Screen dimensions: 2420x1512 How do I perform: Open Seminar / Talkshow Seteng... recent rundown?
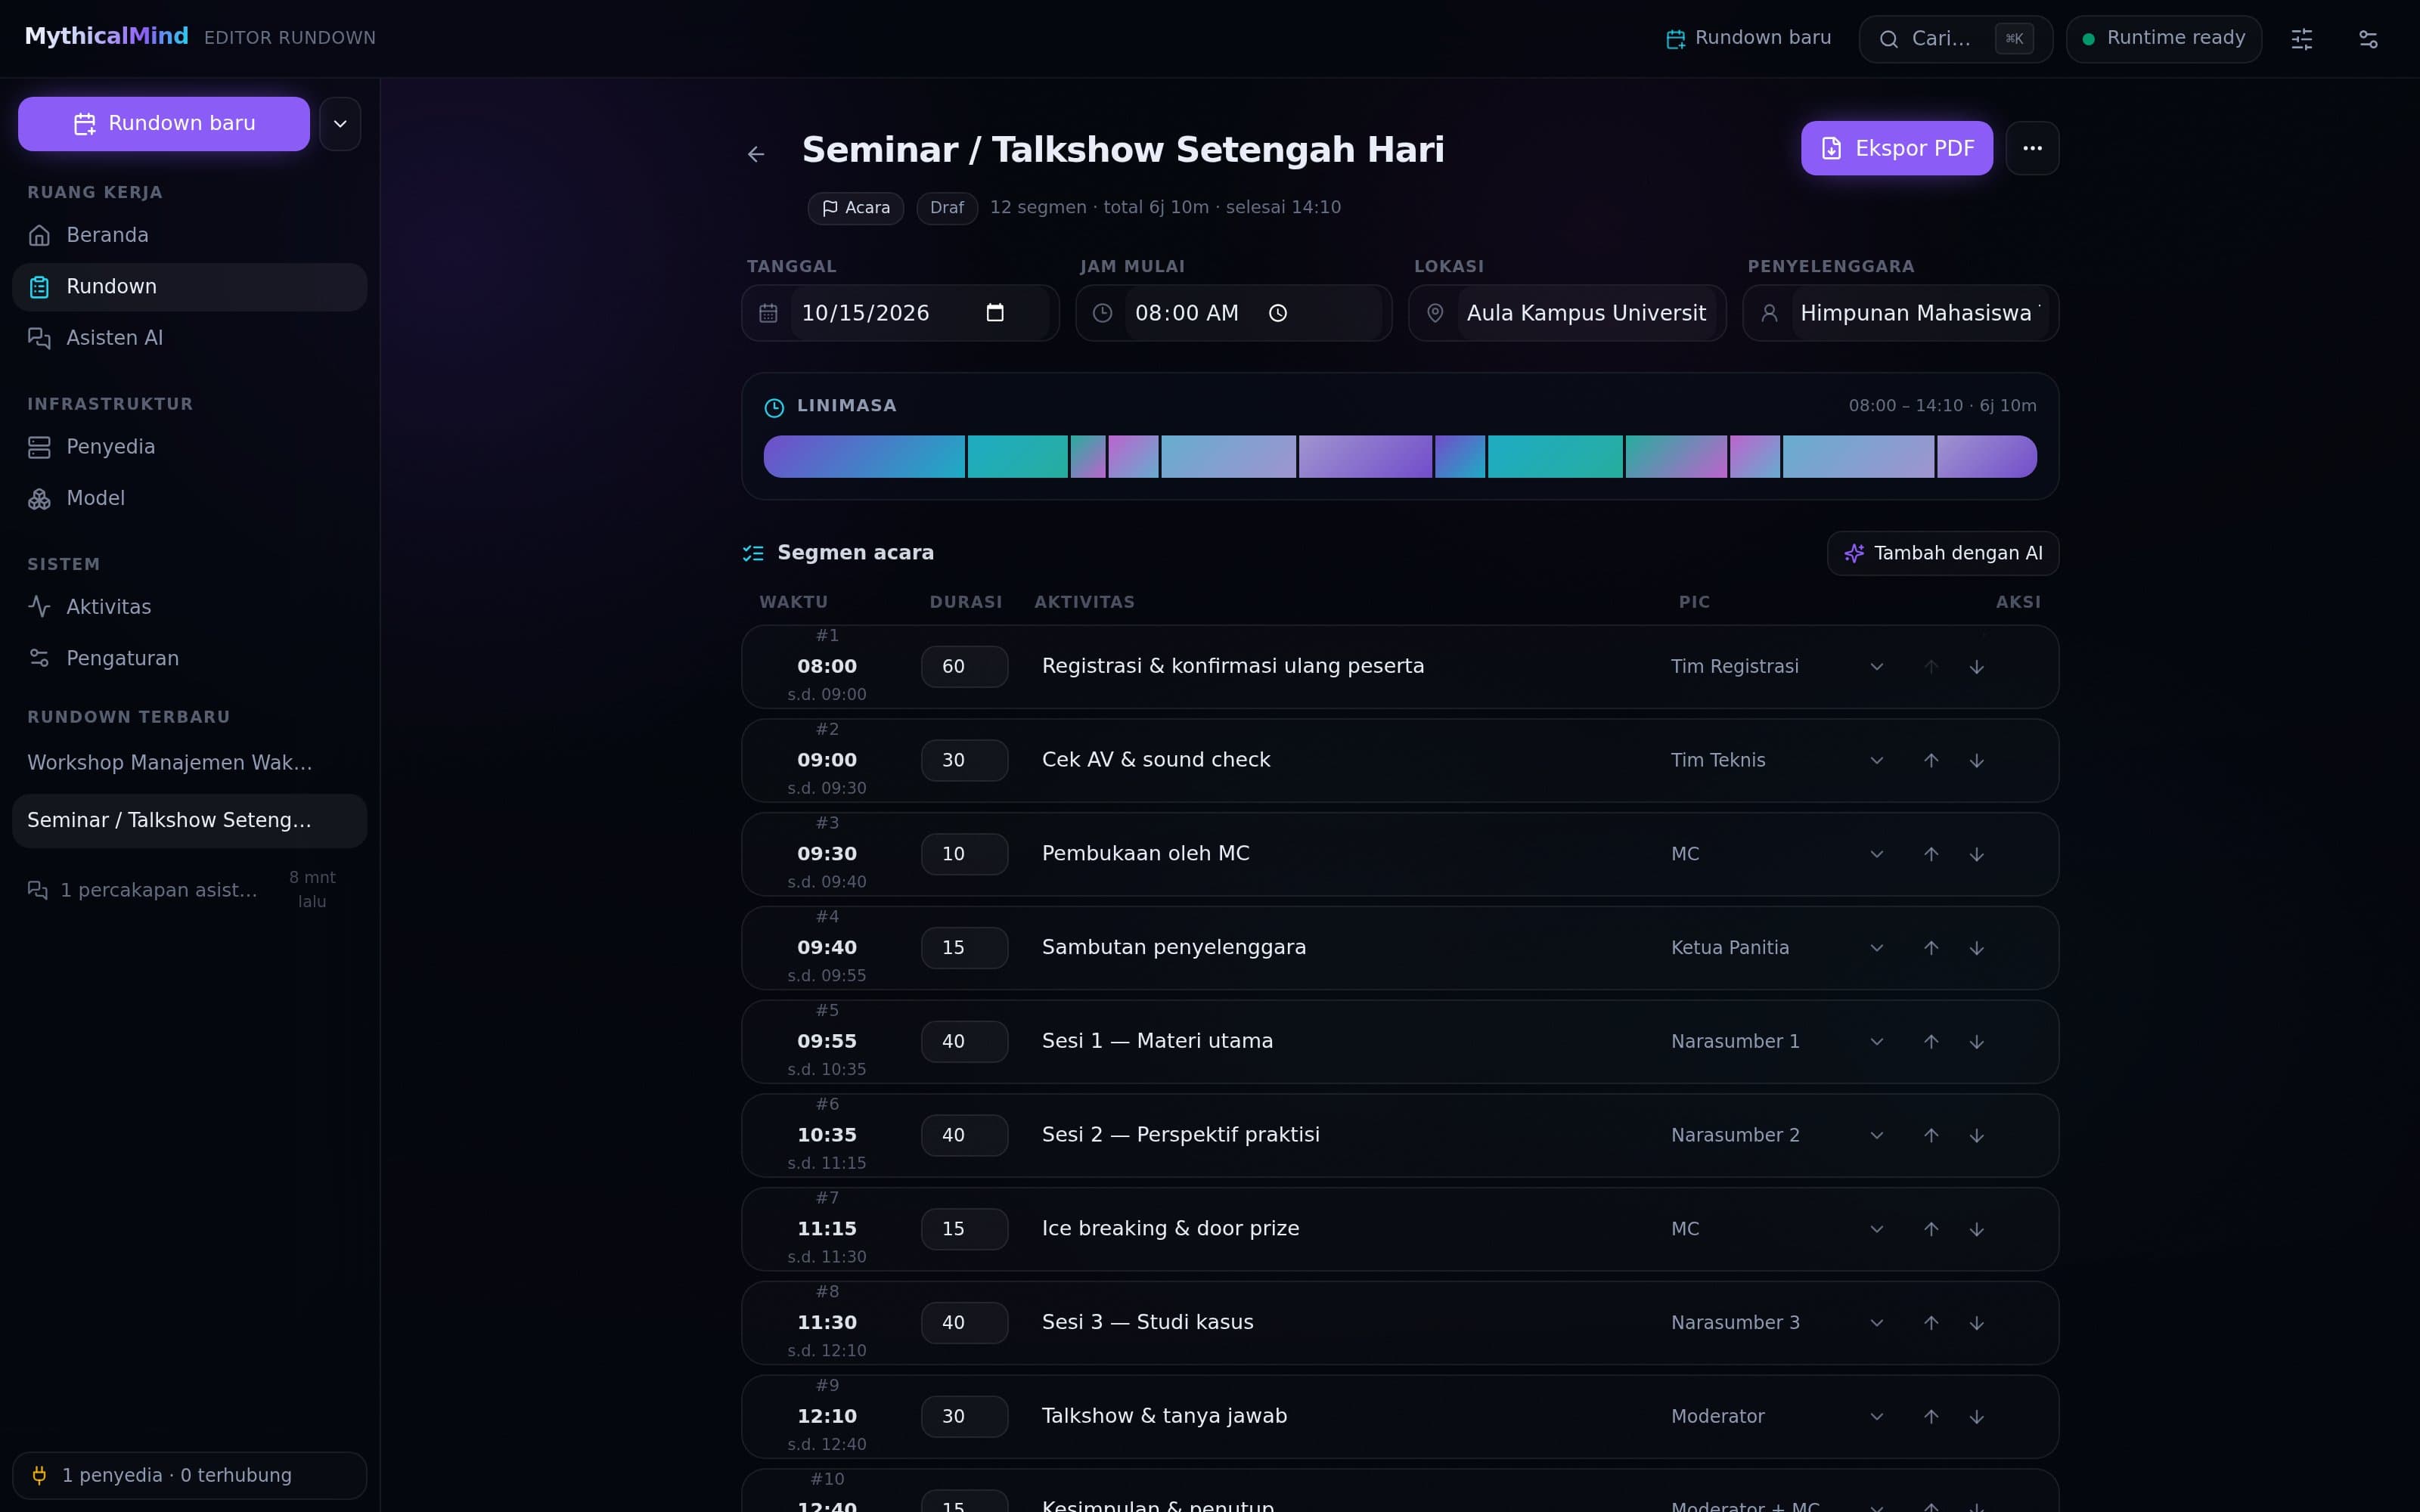pyautogui.click(x=189, y=821)
